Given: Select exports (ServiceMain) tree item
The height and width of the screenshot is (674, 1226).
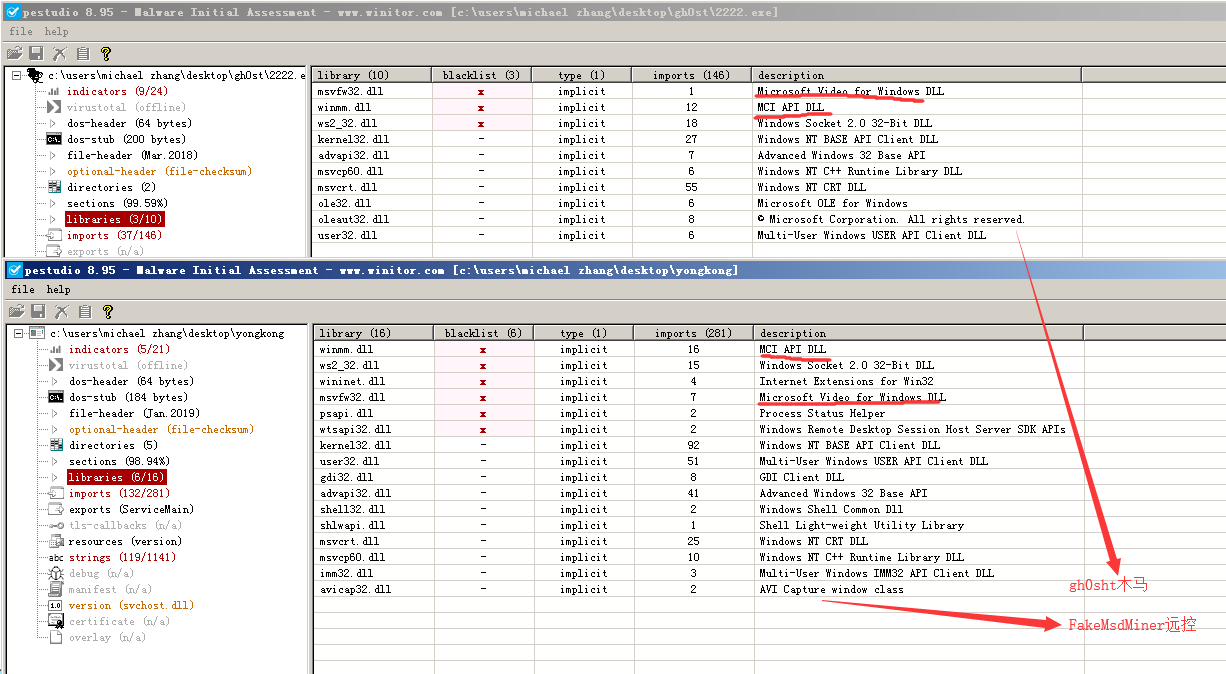Looking at the screenshot, I should [x=131, y=509].
